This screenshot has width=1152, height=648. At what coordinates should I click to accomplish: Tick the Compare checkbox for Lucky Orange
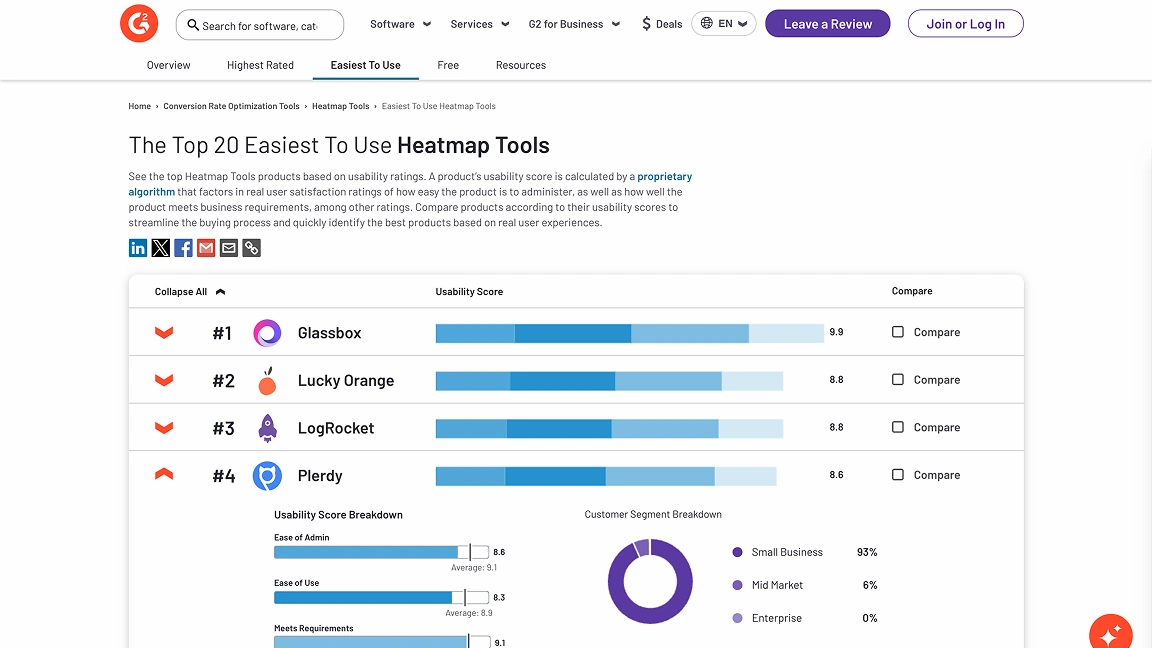point(898,380)
